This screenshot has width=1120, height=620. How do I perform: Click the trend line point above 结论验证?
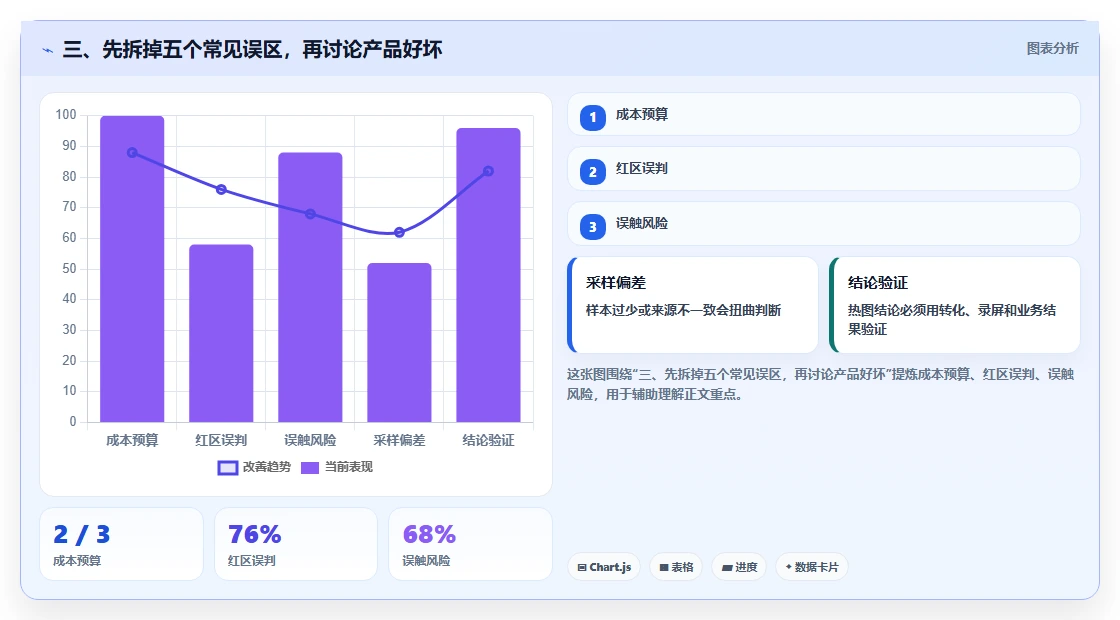pos(489,171)
